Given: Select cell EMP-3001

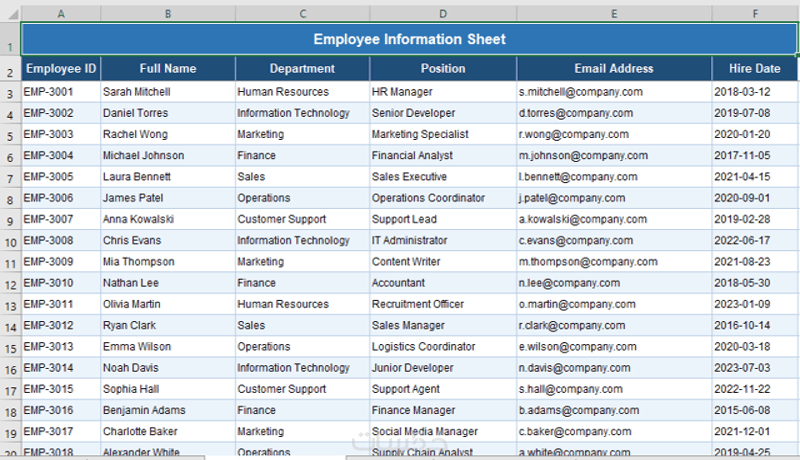Looking at the screenshot, I should (x=61, y=92).
